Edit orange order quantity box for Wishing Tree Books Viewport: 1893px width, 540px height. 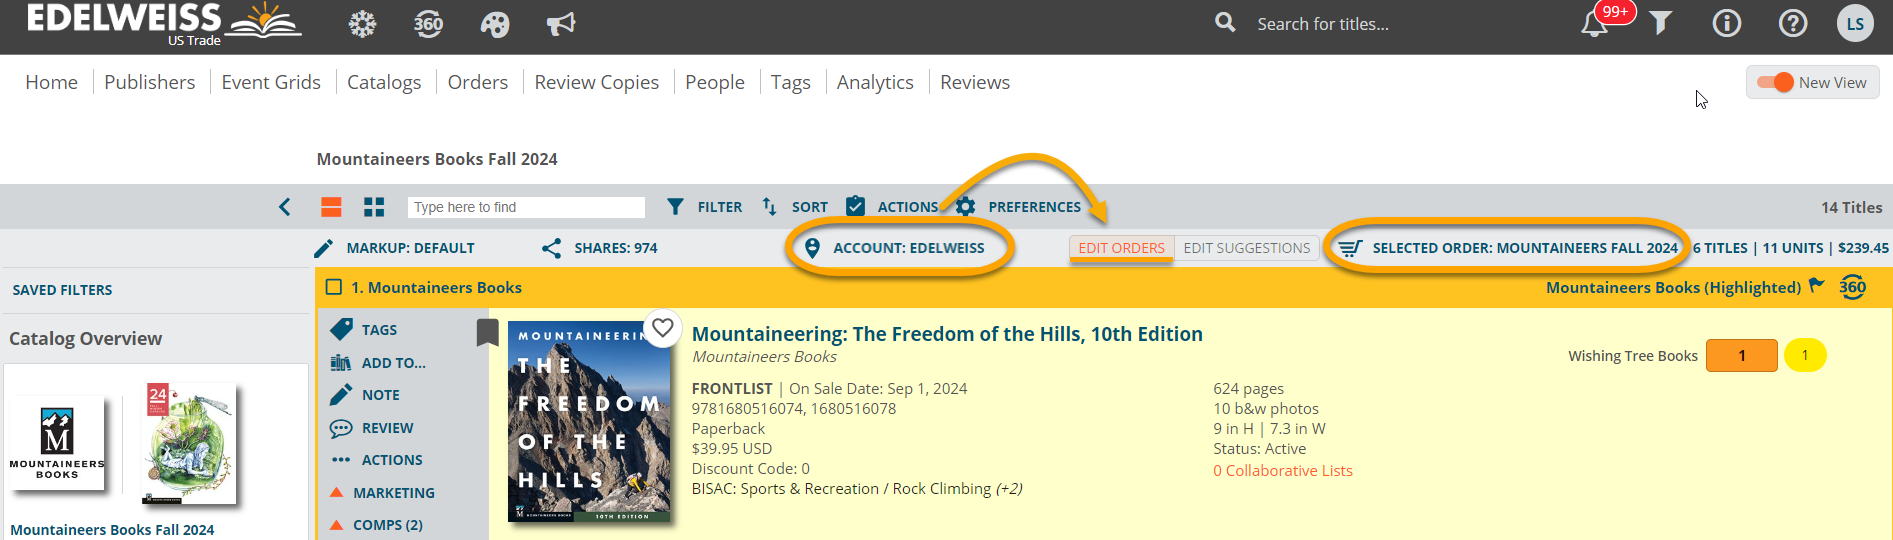pyautogui.click(x=1741, y=356)
